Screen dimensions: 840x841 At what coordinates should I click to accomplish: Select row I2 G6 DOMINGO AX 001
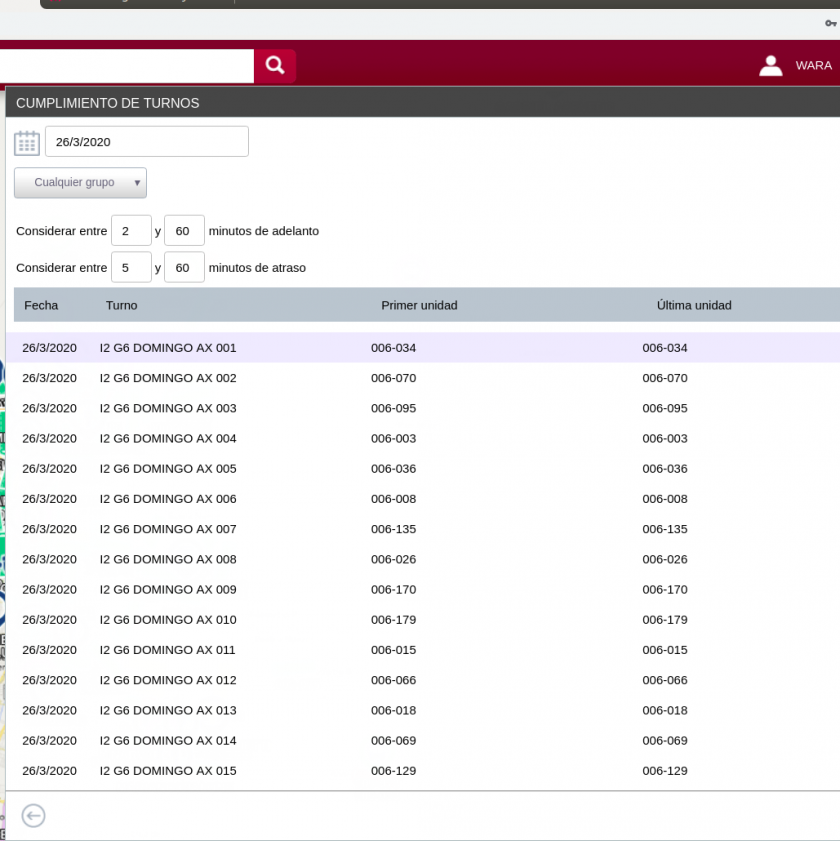(168, 348)
